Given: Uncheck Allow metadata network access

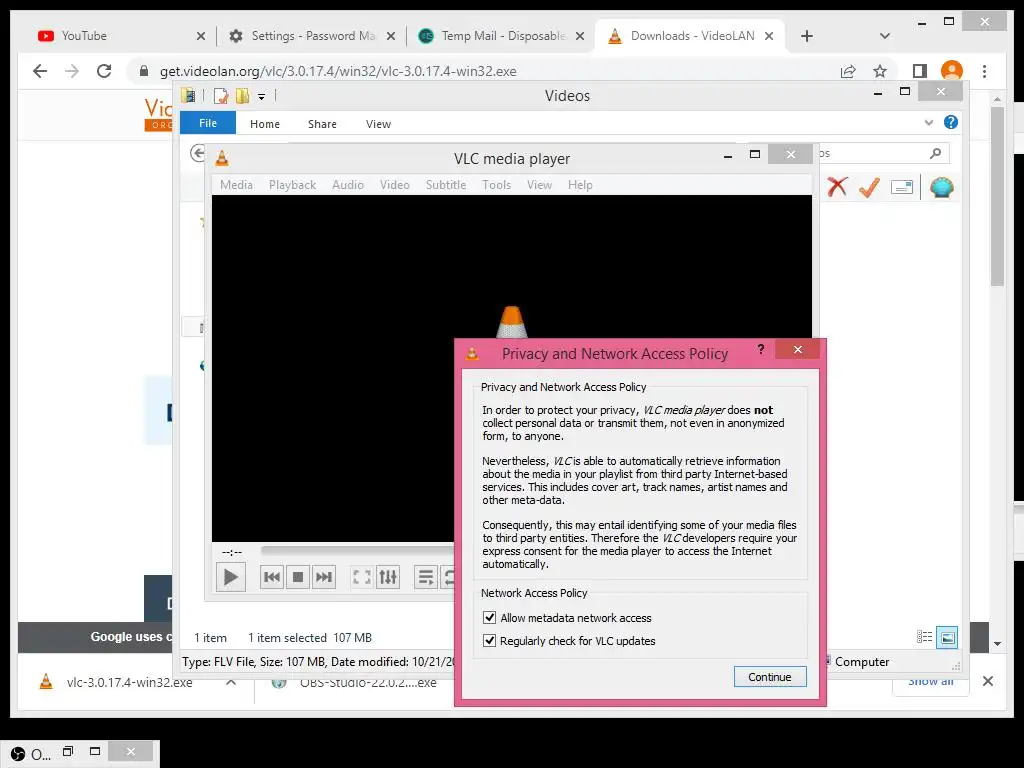Looking at the screenshot, I should 489,617.
